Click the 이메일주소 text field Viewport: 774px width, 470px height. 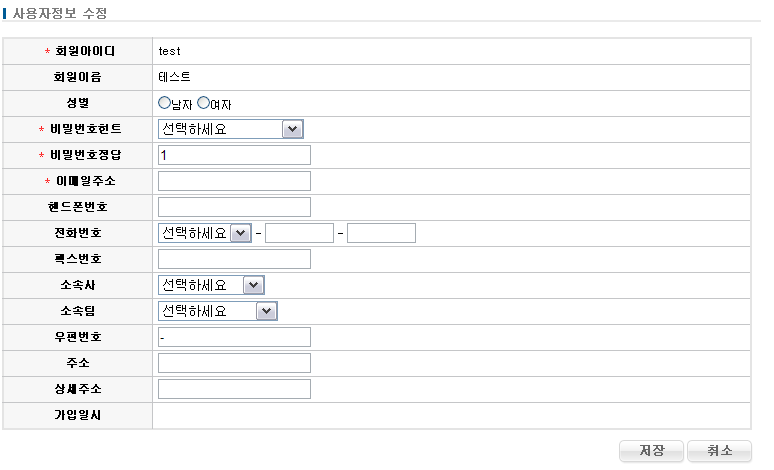tap(234, 181)
